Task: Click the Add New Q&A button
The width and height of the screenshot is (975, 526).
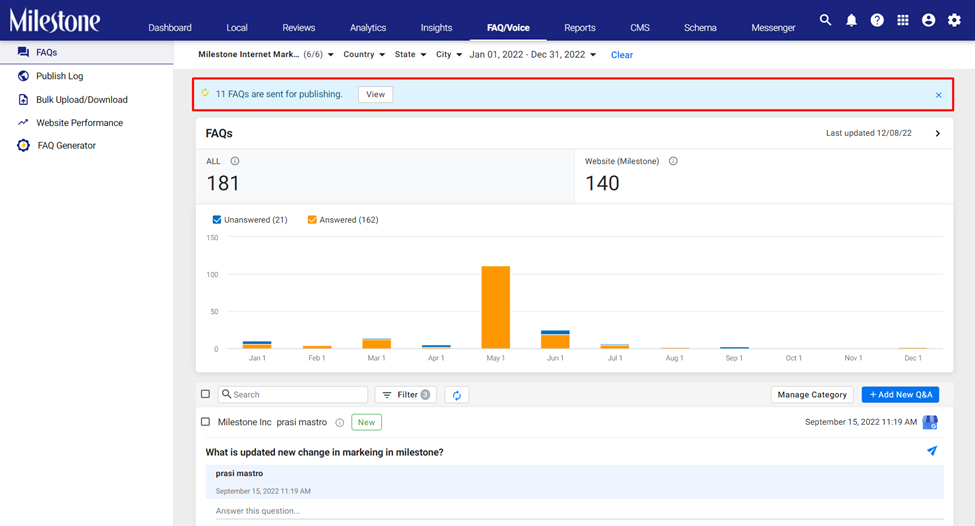Action: click(x=900, y=395)
